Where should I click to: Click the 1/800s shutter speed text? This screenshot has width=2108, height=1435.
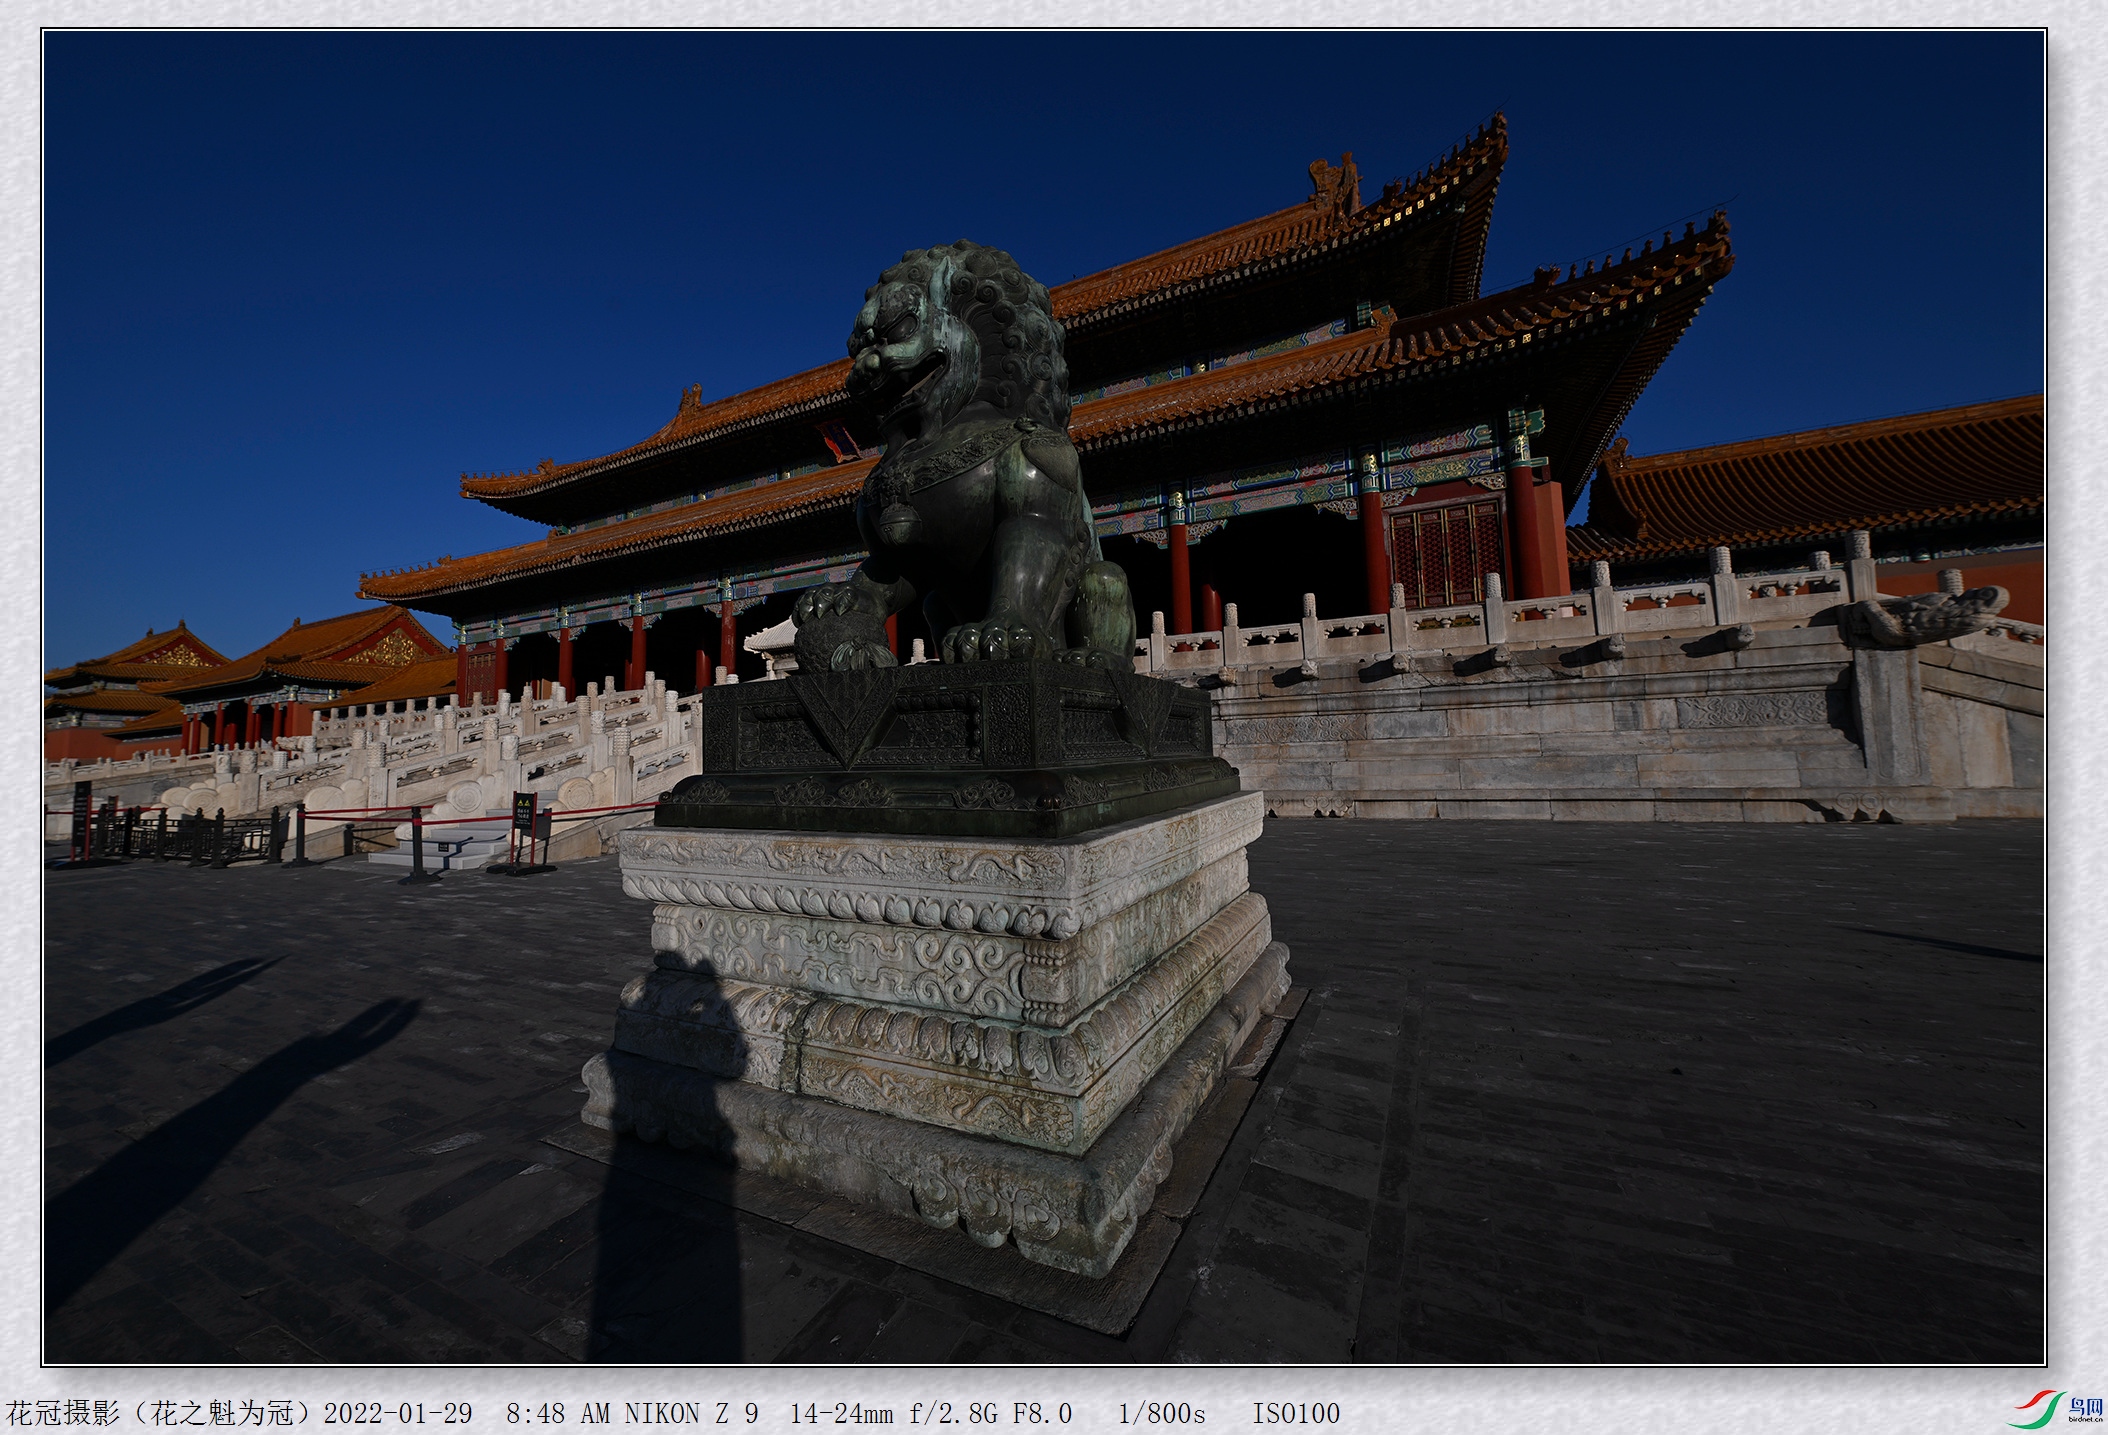coord(1161,1413)
